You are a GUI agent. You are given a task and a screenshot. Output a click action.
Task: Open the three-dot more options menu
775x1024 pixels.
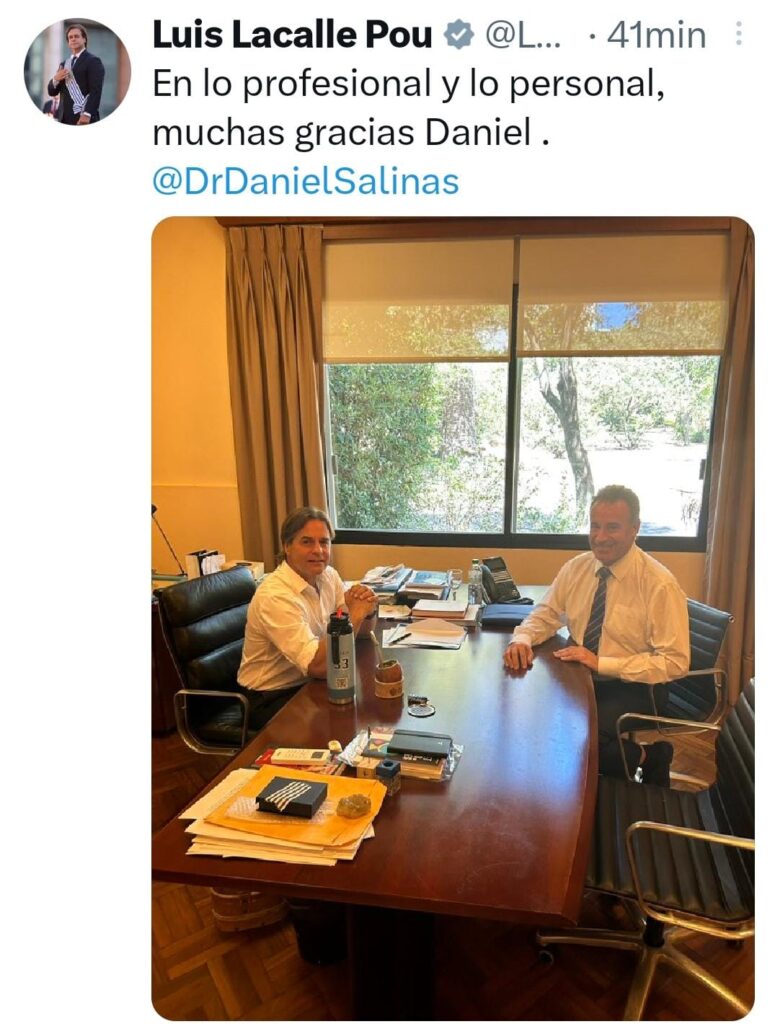point(738,33)
